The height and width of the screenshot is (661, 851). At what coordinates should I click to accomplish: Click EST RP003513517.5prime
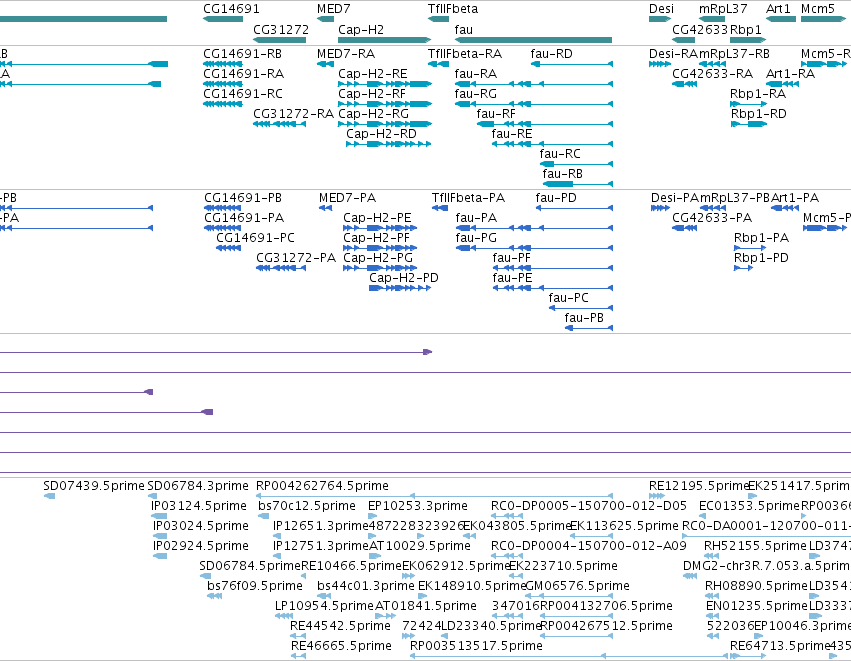pos(477,645)
